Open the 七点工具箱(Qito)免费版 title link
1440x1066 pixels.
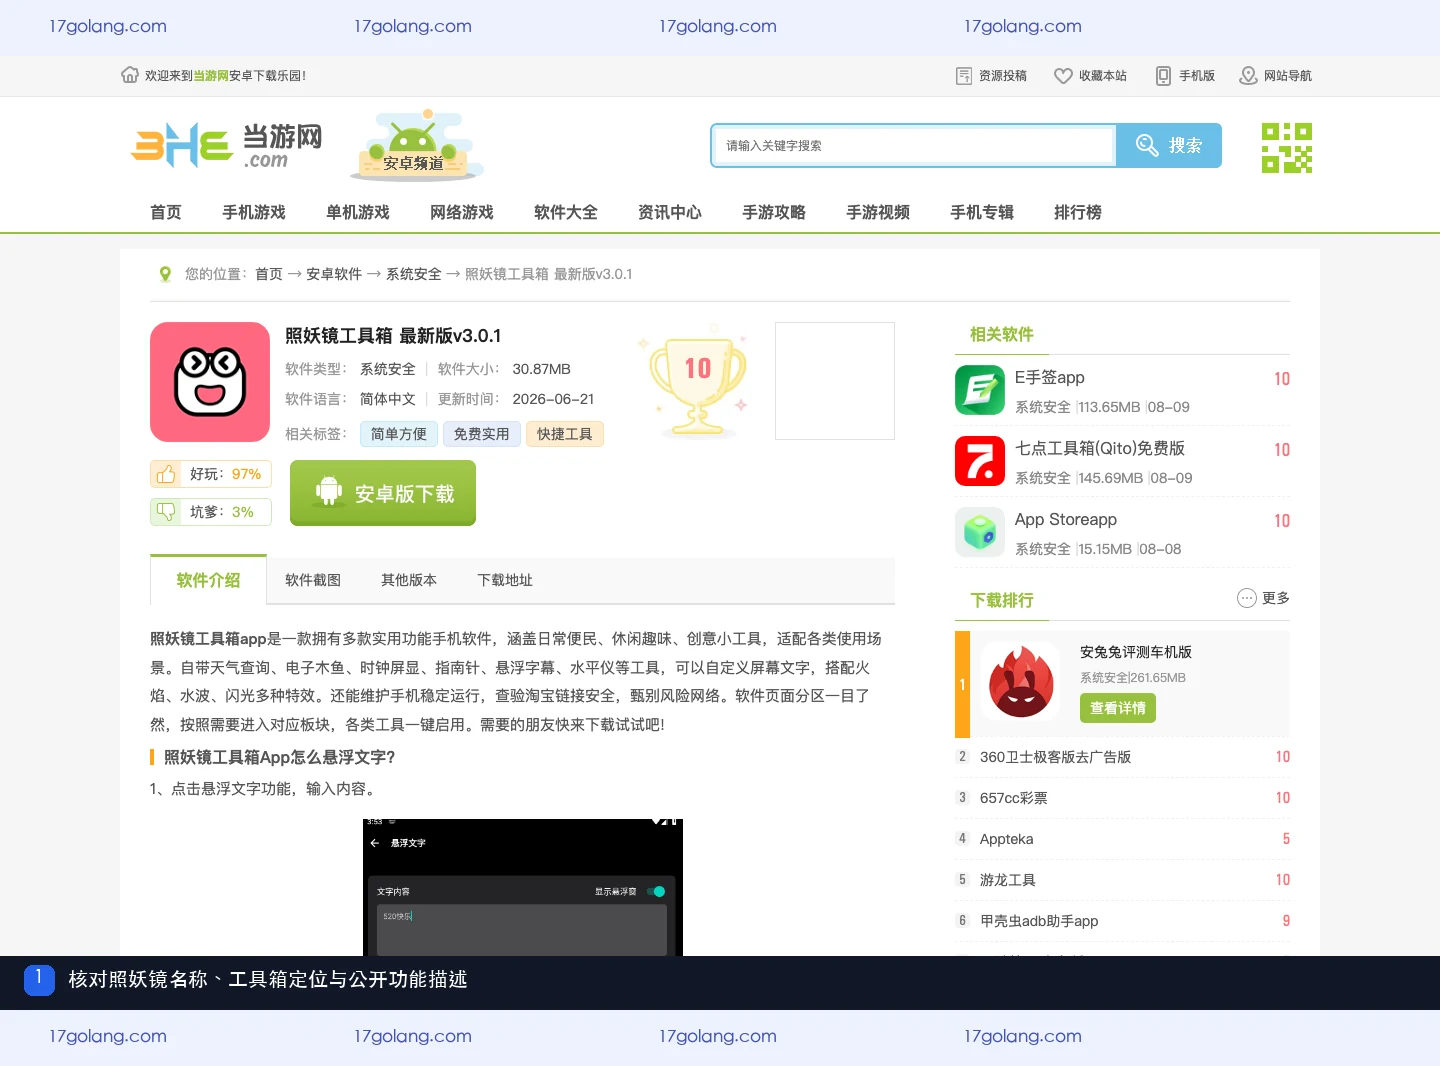coord(1100,448)
